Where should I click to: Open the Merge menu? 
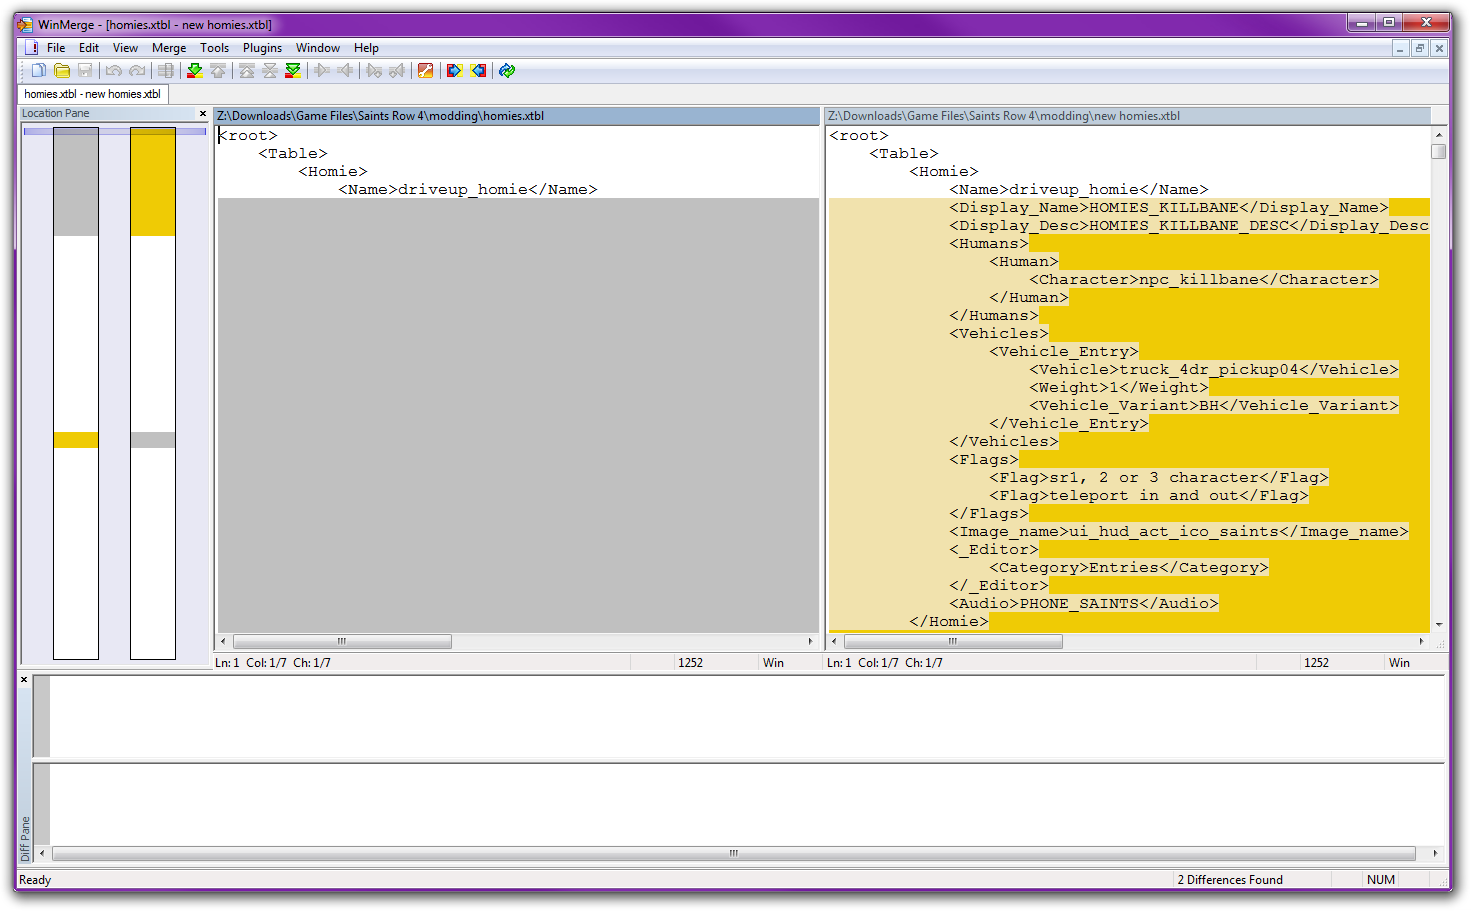tap(169, 48)
